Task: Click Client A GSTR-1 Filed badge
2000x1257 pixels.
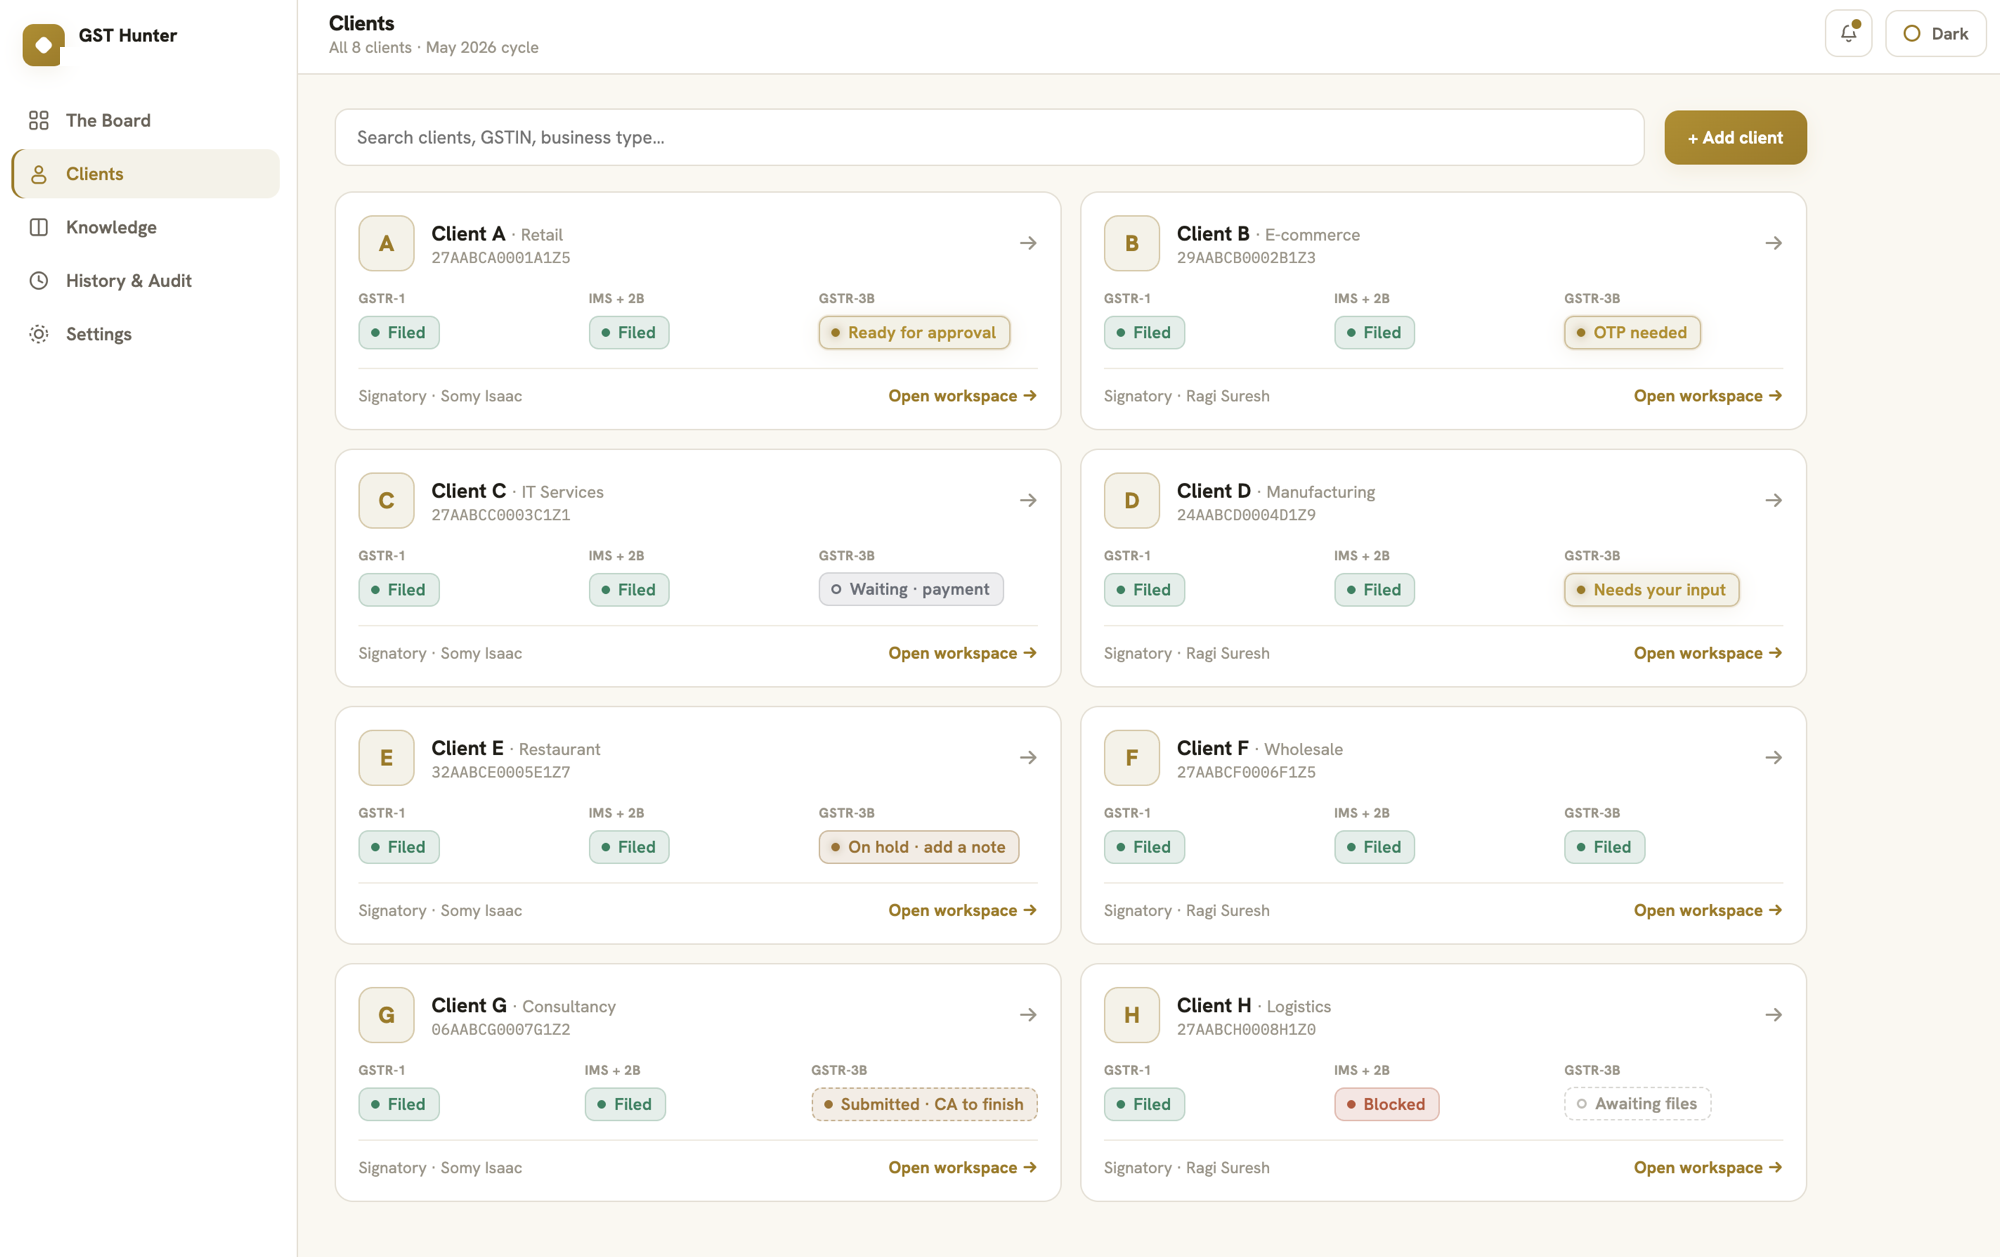Action: coord(398,332)
